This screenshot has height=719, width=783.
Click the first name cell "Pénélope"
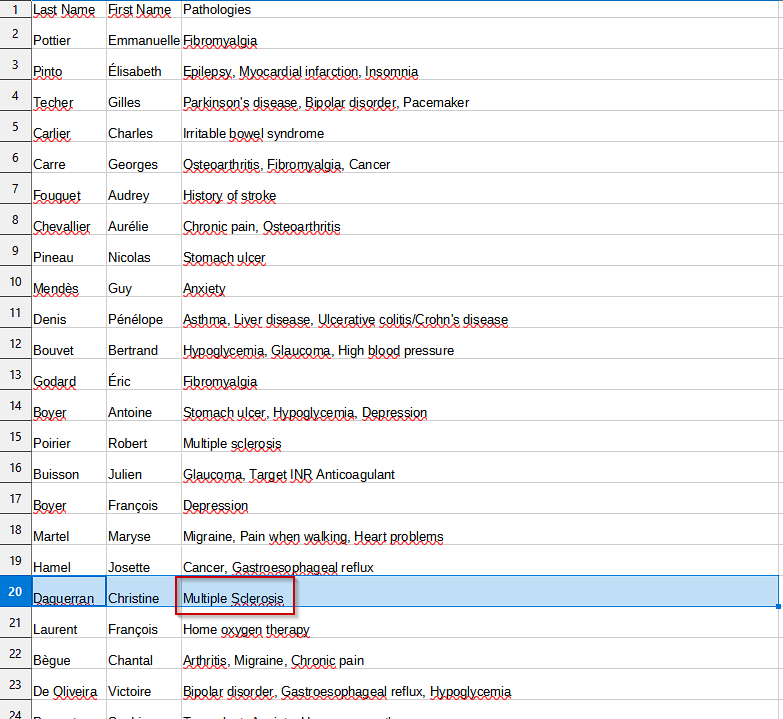[135, 319]
